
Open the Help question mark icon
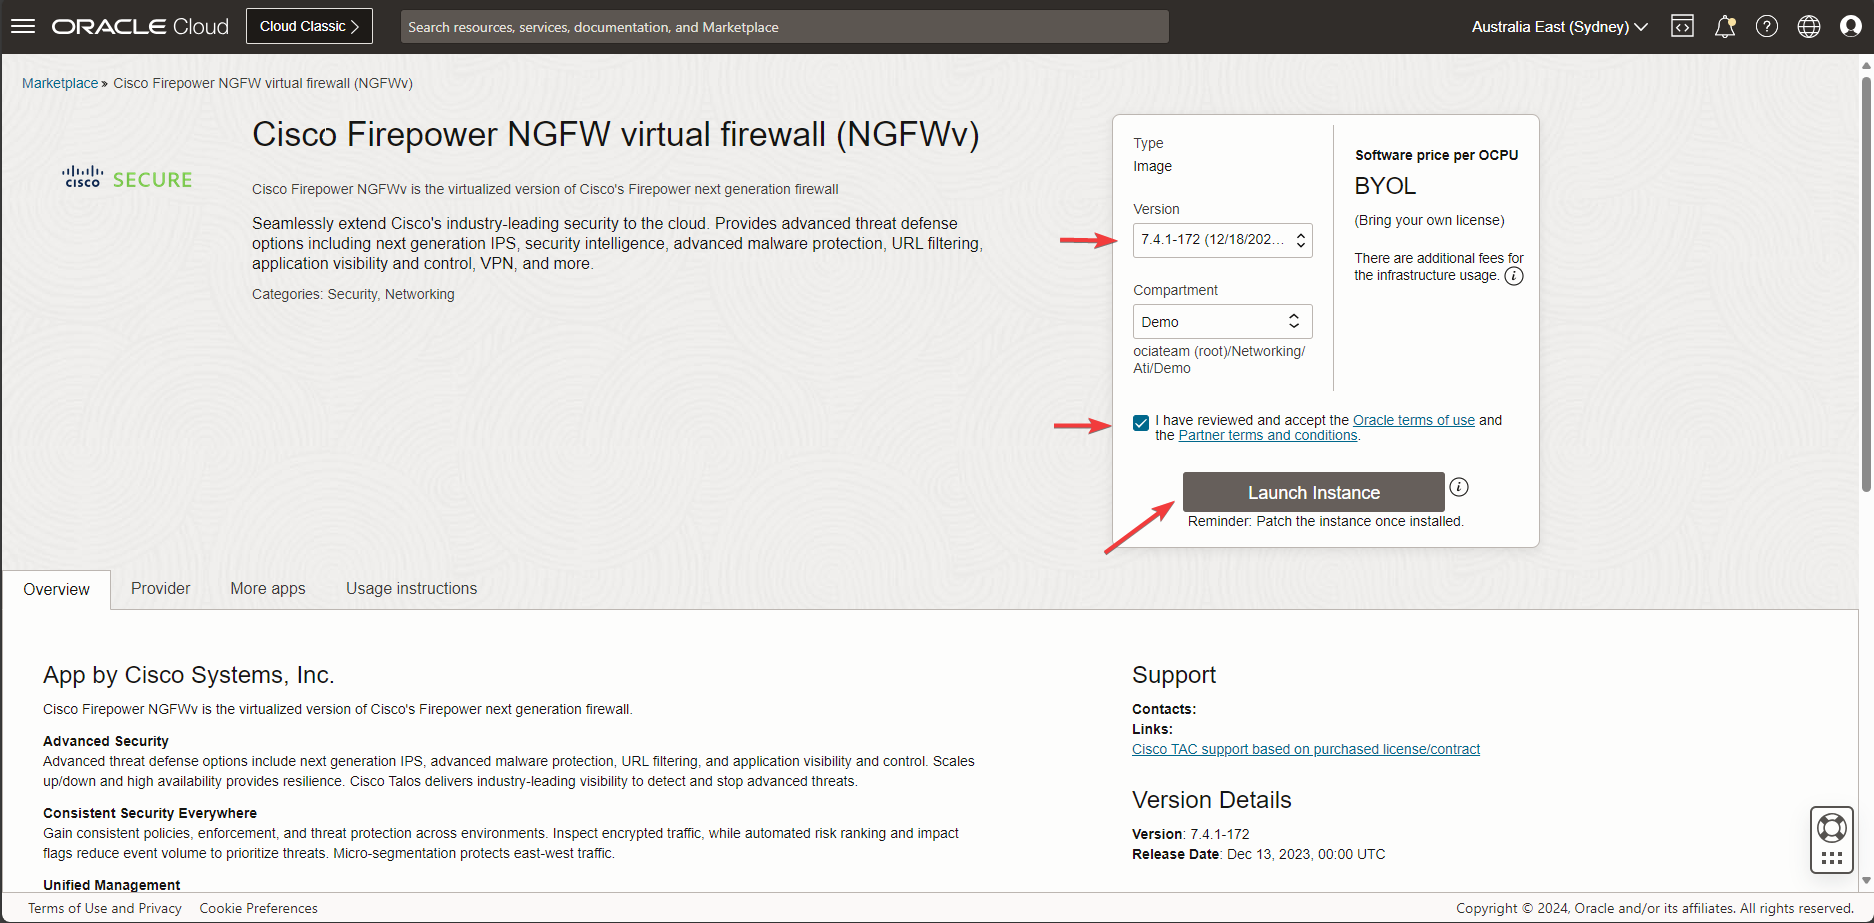(1767, 27)
